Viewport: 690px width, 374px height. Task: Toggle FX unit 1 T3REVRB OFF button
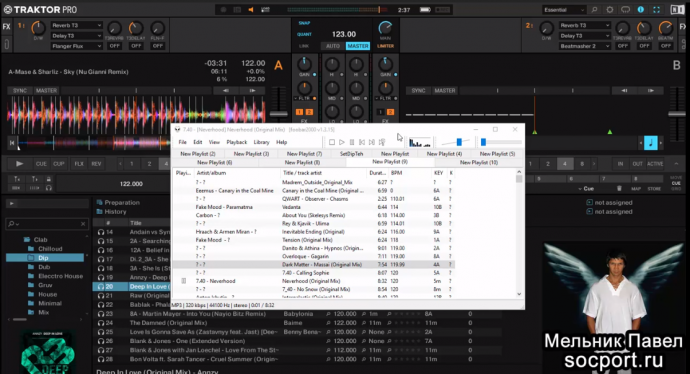pyautogui.click(x=114, y=46)
